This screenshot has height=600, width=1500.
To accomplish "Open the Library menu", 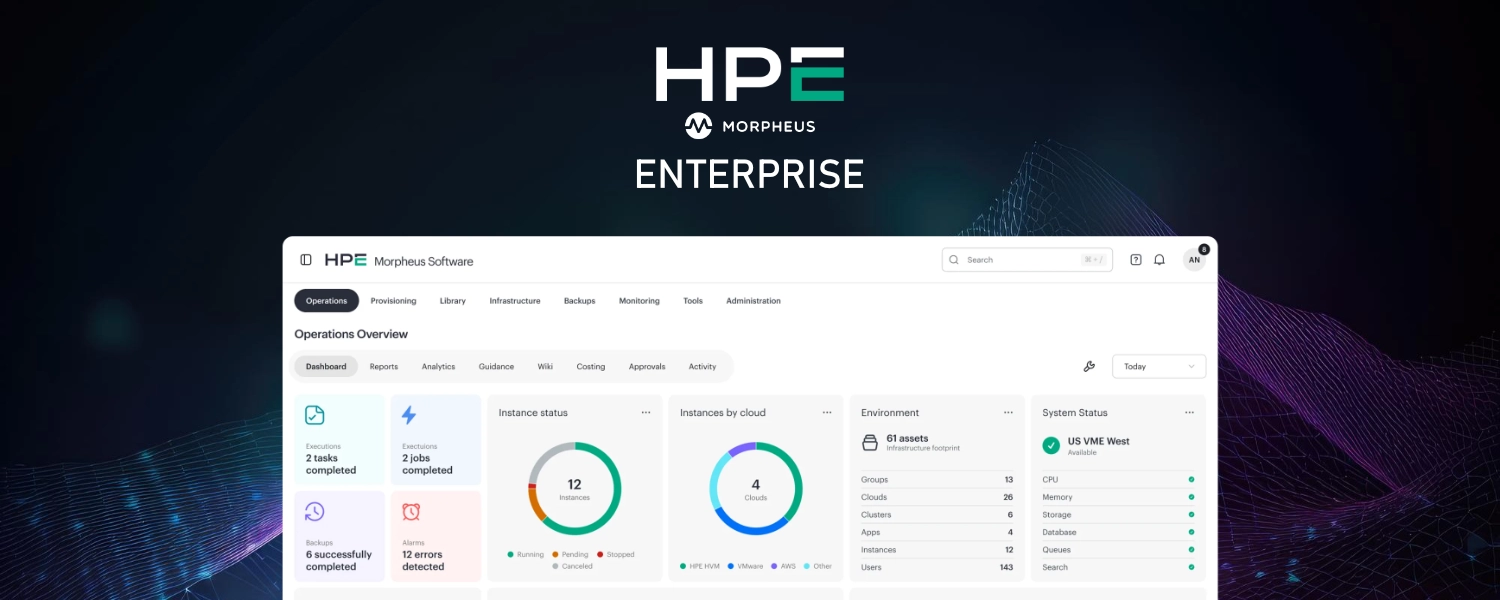I will point(453,301).
